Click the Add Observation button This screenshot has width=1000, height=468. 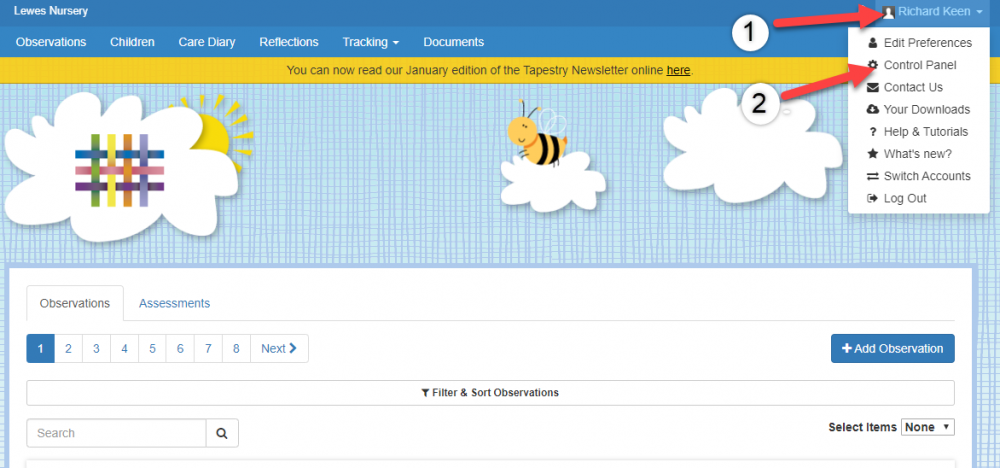[892, 348]
